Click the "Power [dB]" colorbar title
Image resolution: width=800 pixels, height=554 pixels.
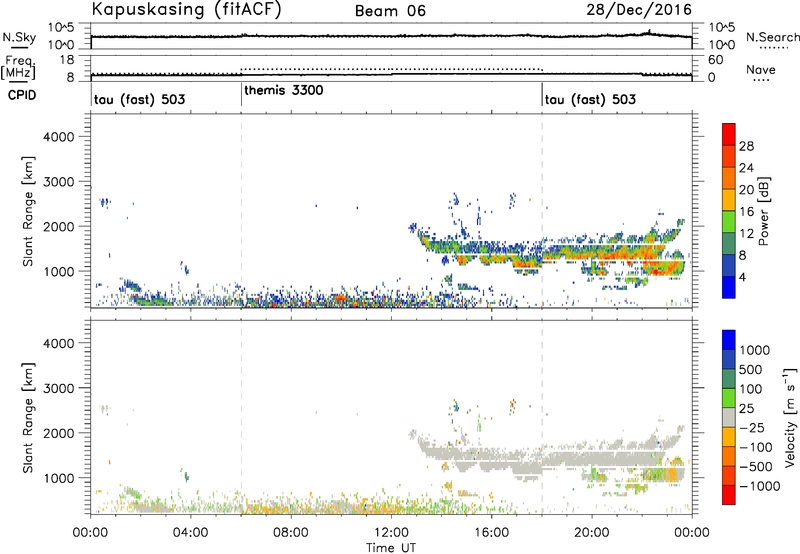[764, 211]
